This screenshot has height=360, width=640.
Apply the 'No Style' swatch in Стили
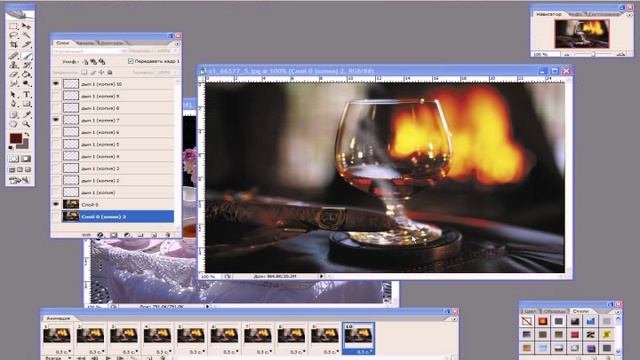(527, 321)
